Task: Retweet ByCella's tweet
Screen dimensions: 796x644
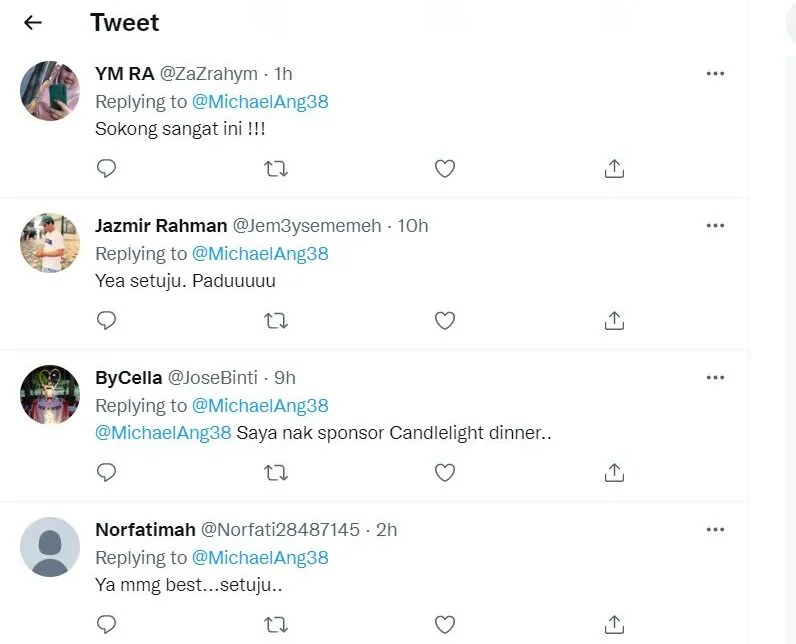Action: point(275,472)
